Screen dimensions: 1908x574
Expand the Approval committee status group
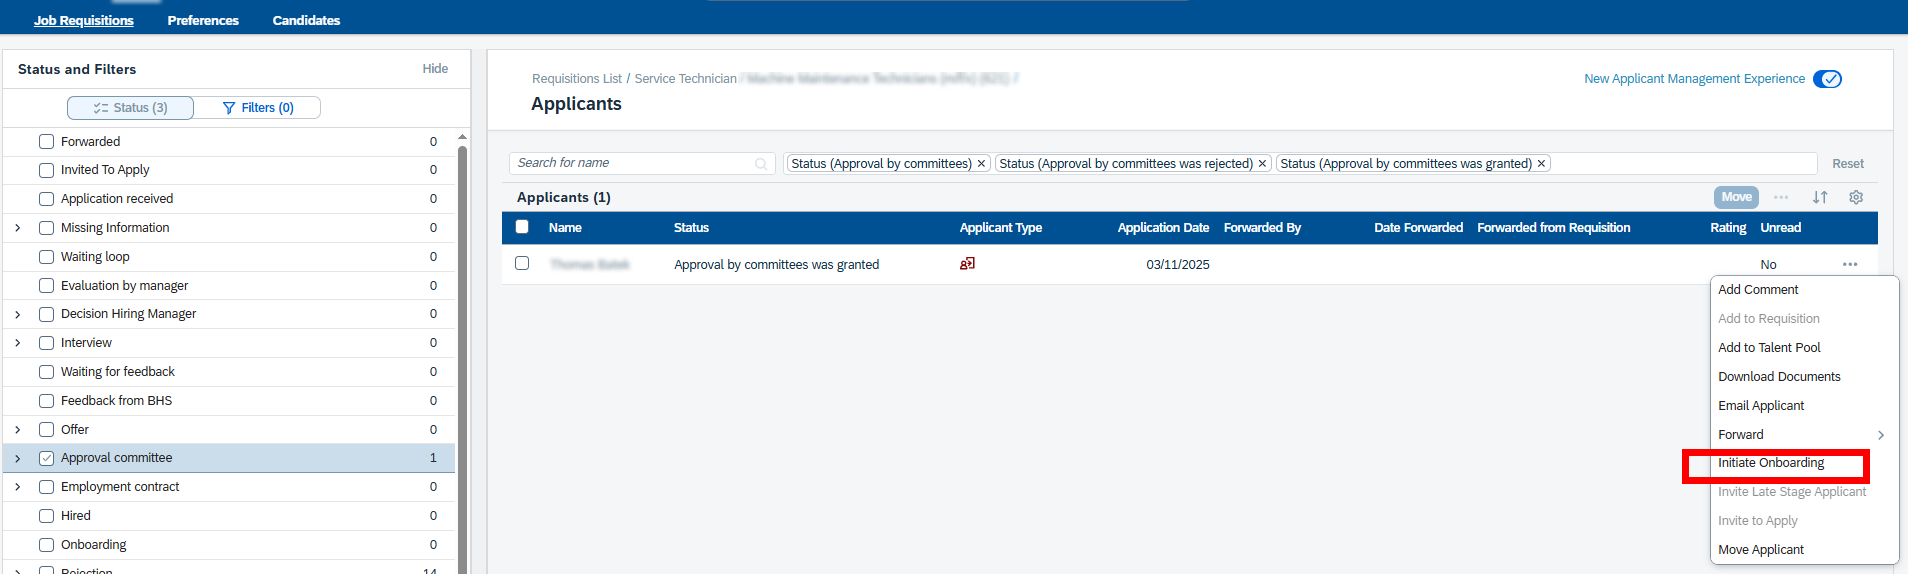pyautogui.click(x=18, y=458)
